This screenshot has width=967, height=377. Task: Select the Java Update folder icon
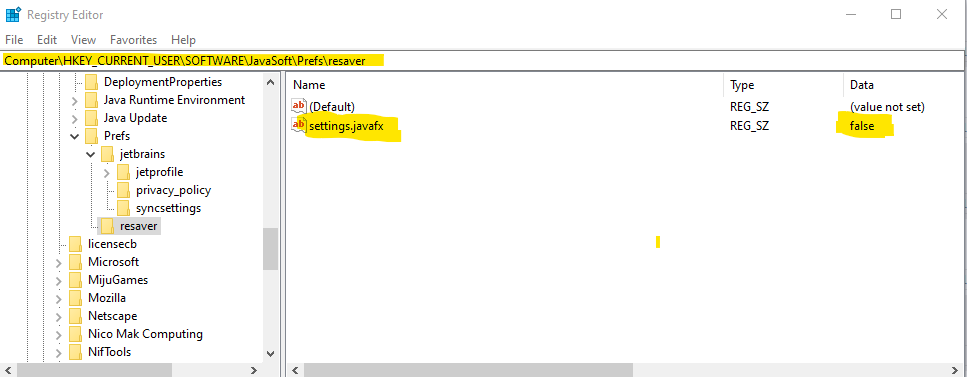(x=91, y=118)
